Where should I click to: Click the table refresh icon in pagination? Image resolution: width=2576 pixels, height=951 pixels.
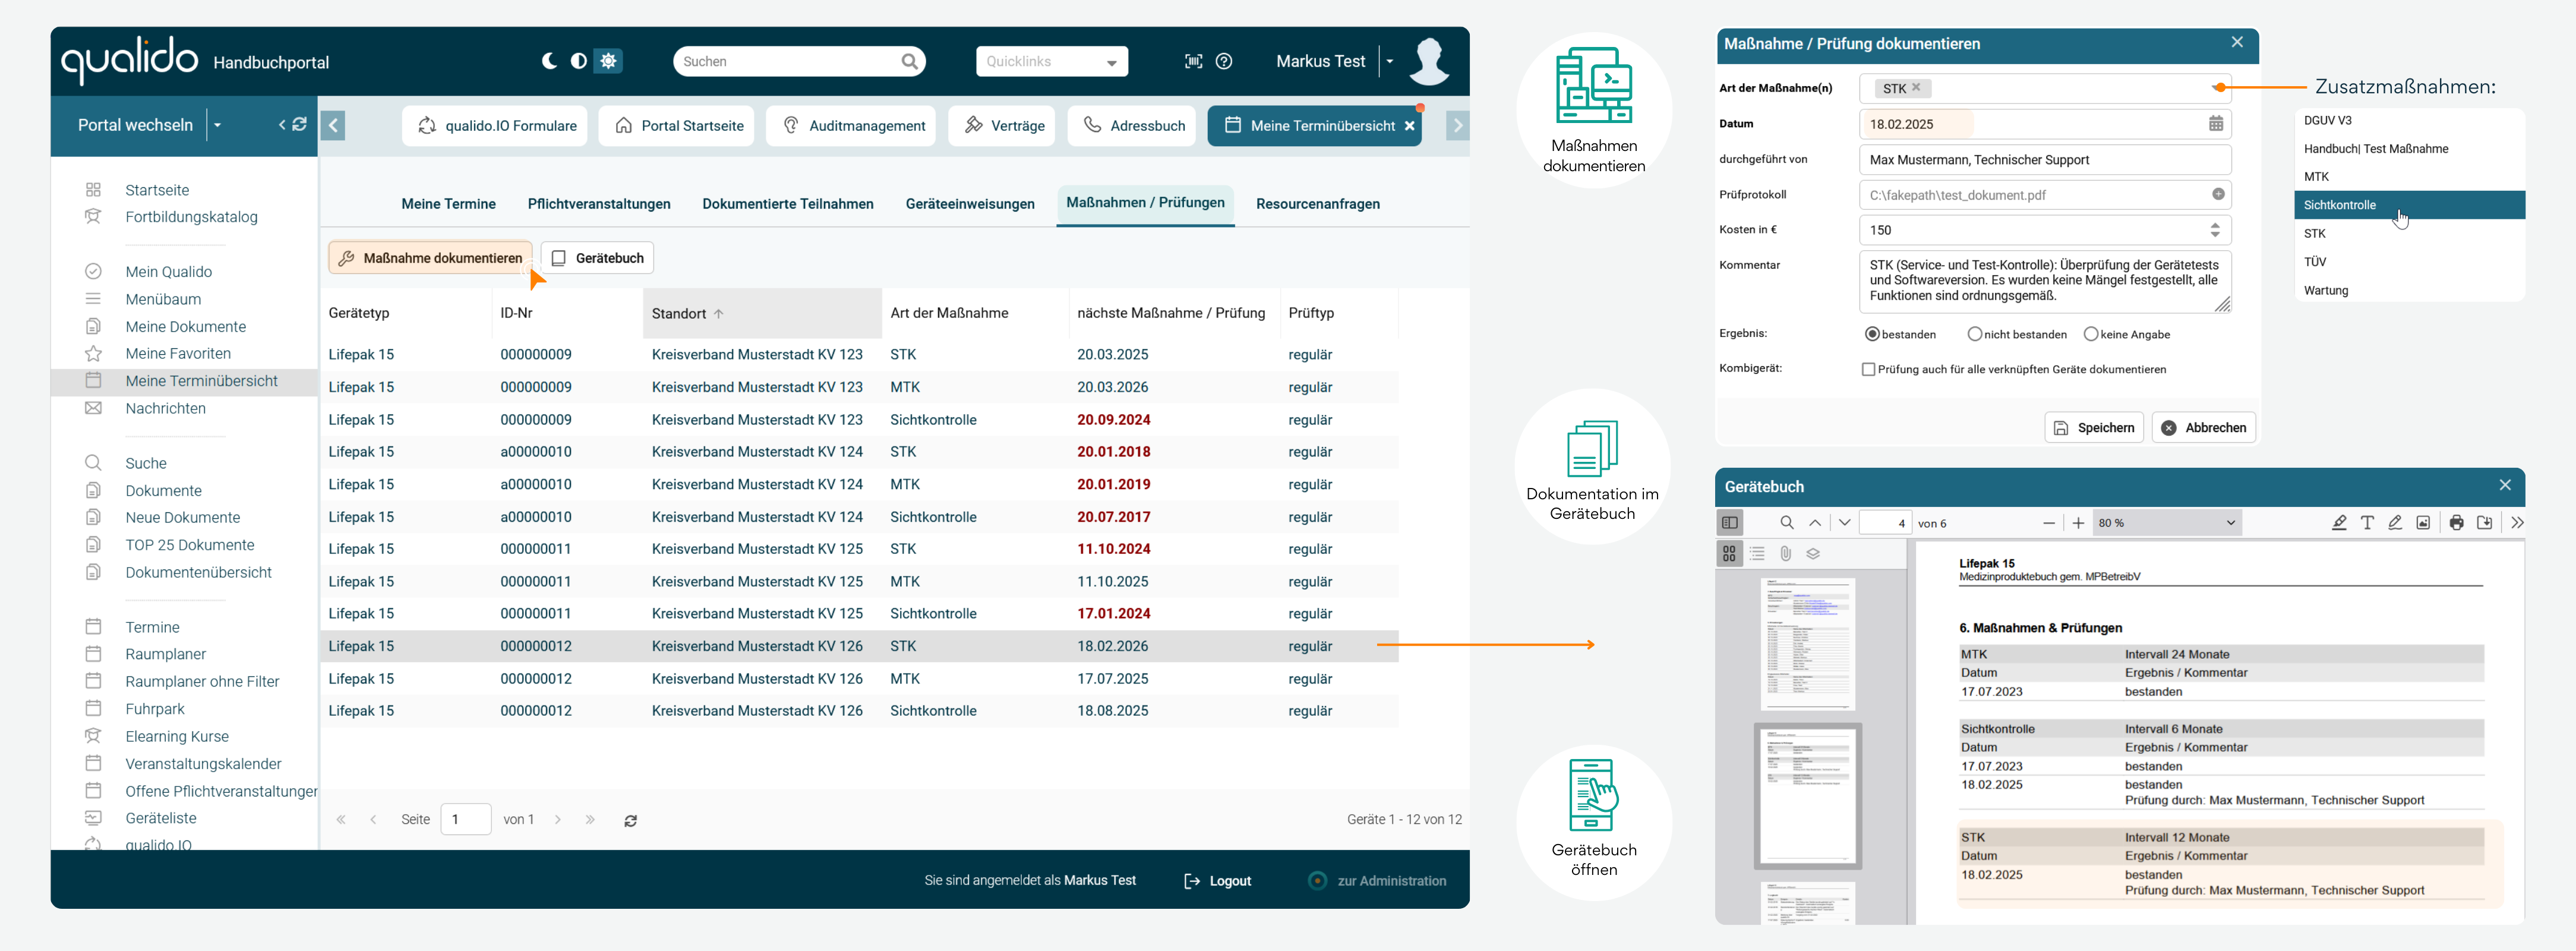click(x=631, y=820)
